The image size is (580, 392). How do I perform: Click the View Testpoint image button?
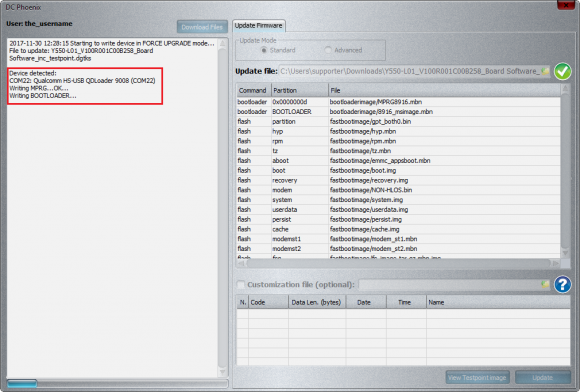point(477,378)
